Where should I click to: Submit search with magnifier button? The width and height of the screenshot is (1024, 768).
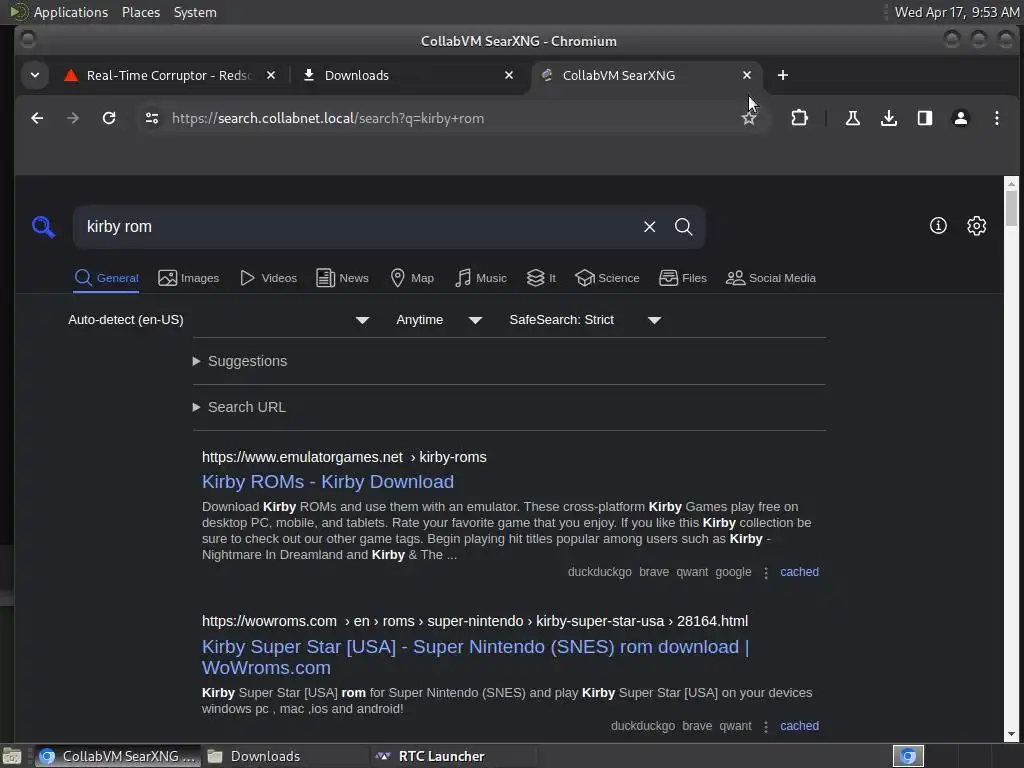pyautogui.click(x=684, y=227)
